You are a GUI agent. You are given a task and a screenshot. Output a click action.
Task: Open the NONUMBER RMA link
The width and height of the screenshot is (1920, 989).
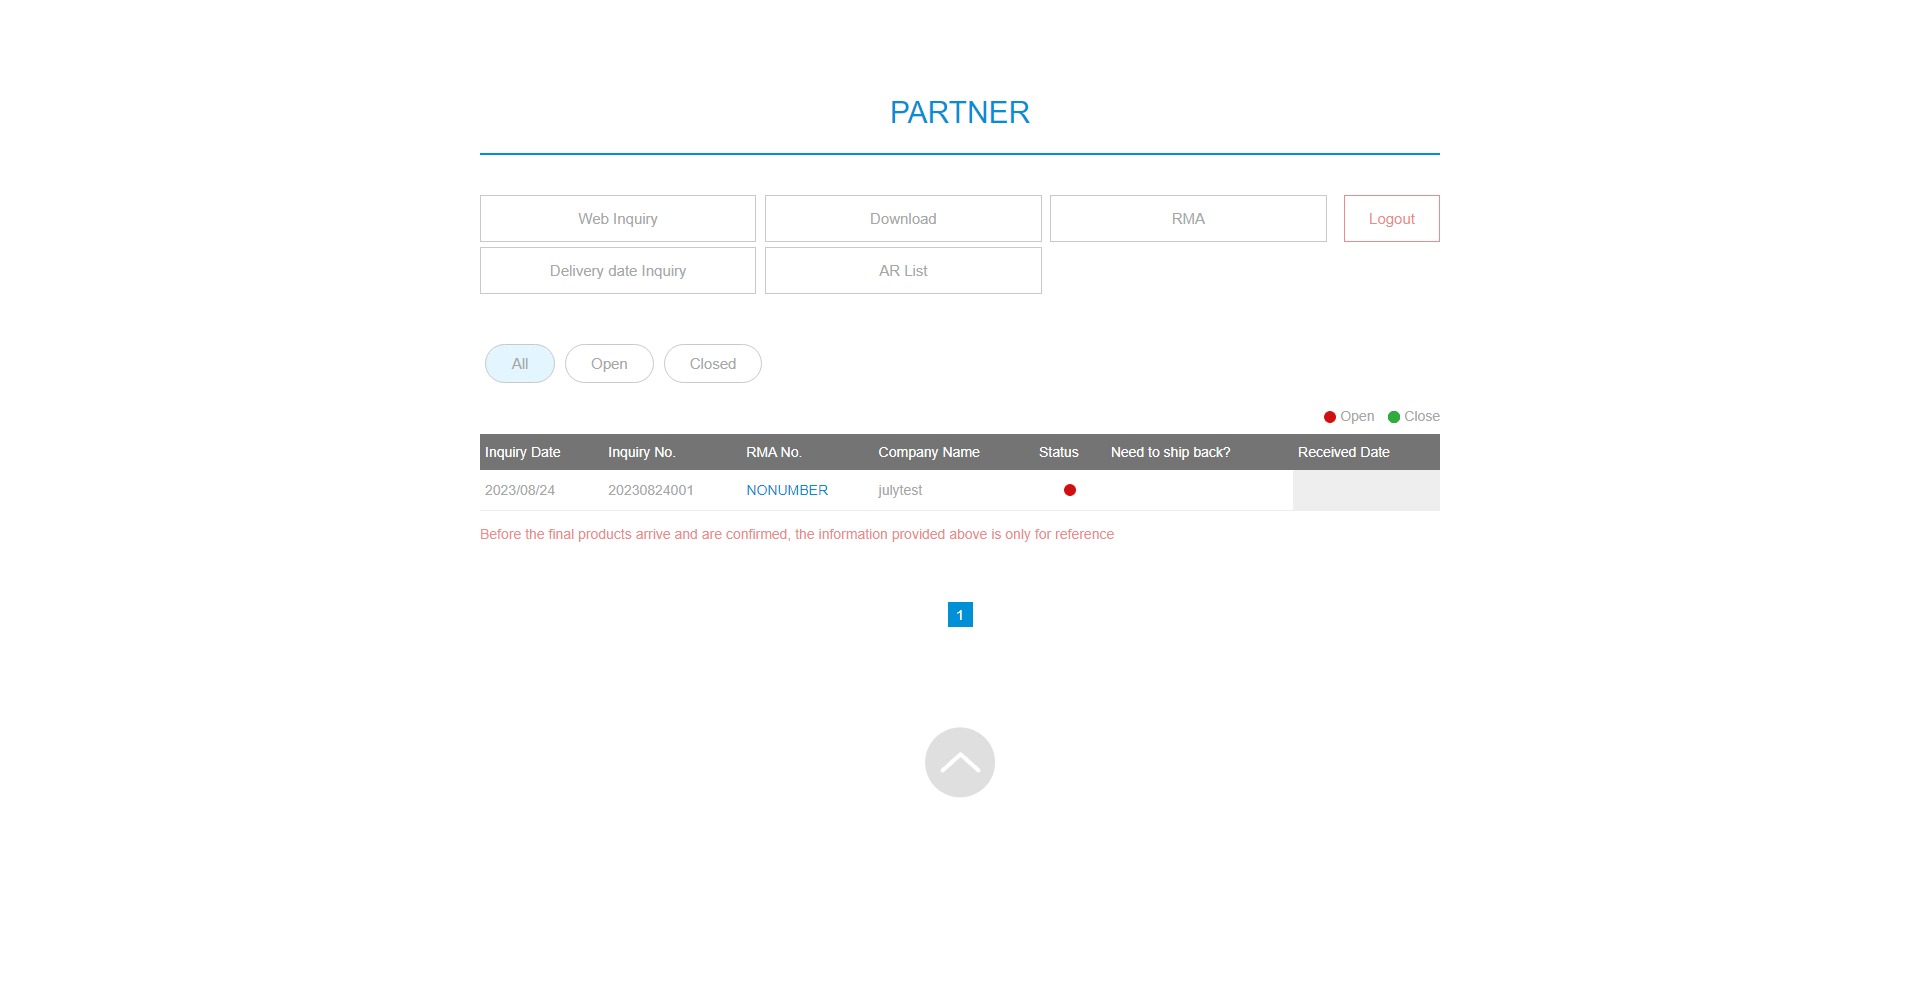pos(786,490)
